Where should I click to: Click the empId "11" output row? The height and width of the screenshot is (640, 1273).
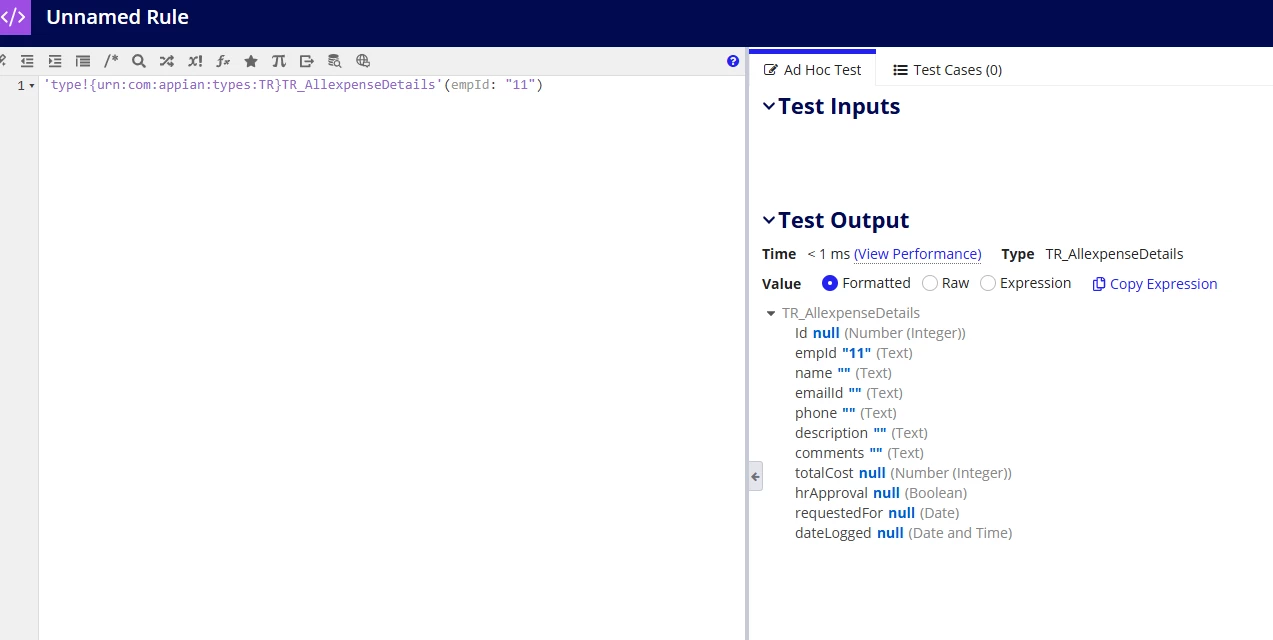(x=854, y=353)
